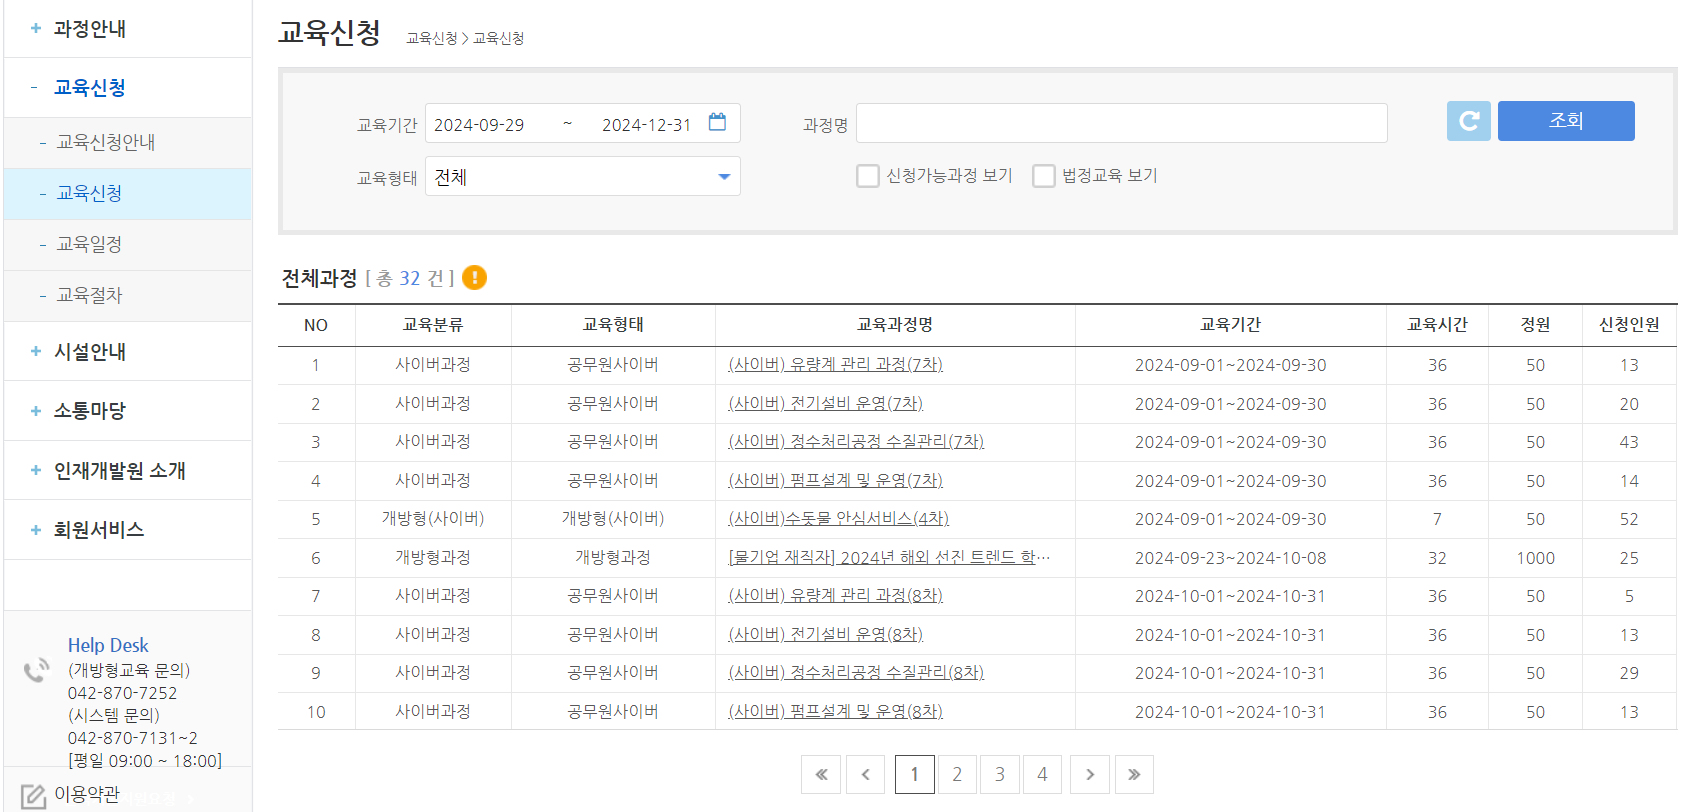Click the 교육기간 column header
The height and width of the screenshot is (812, 1697).
click(x=1231, y=325)
